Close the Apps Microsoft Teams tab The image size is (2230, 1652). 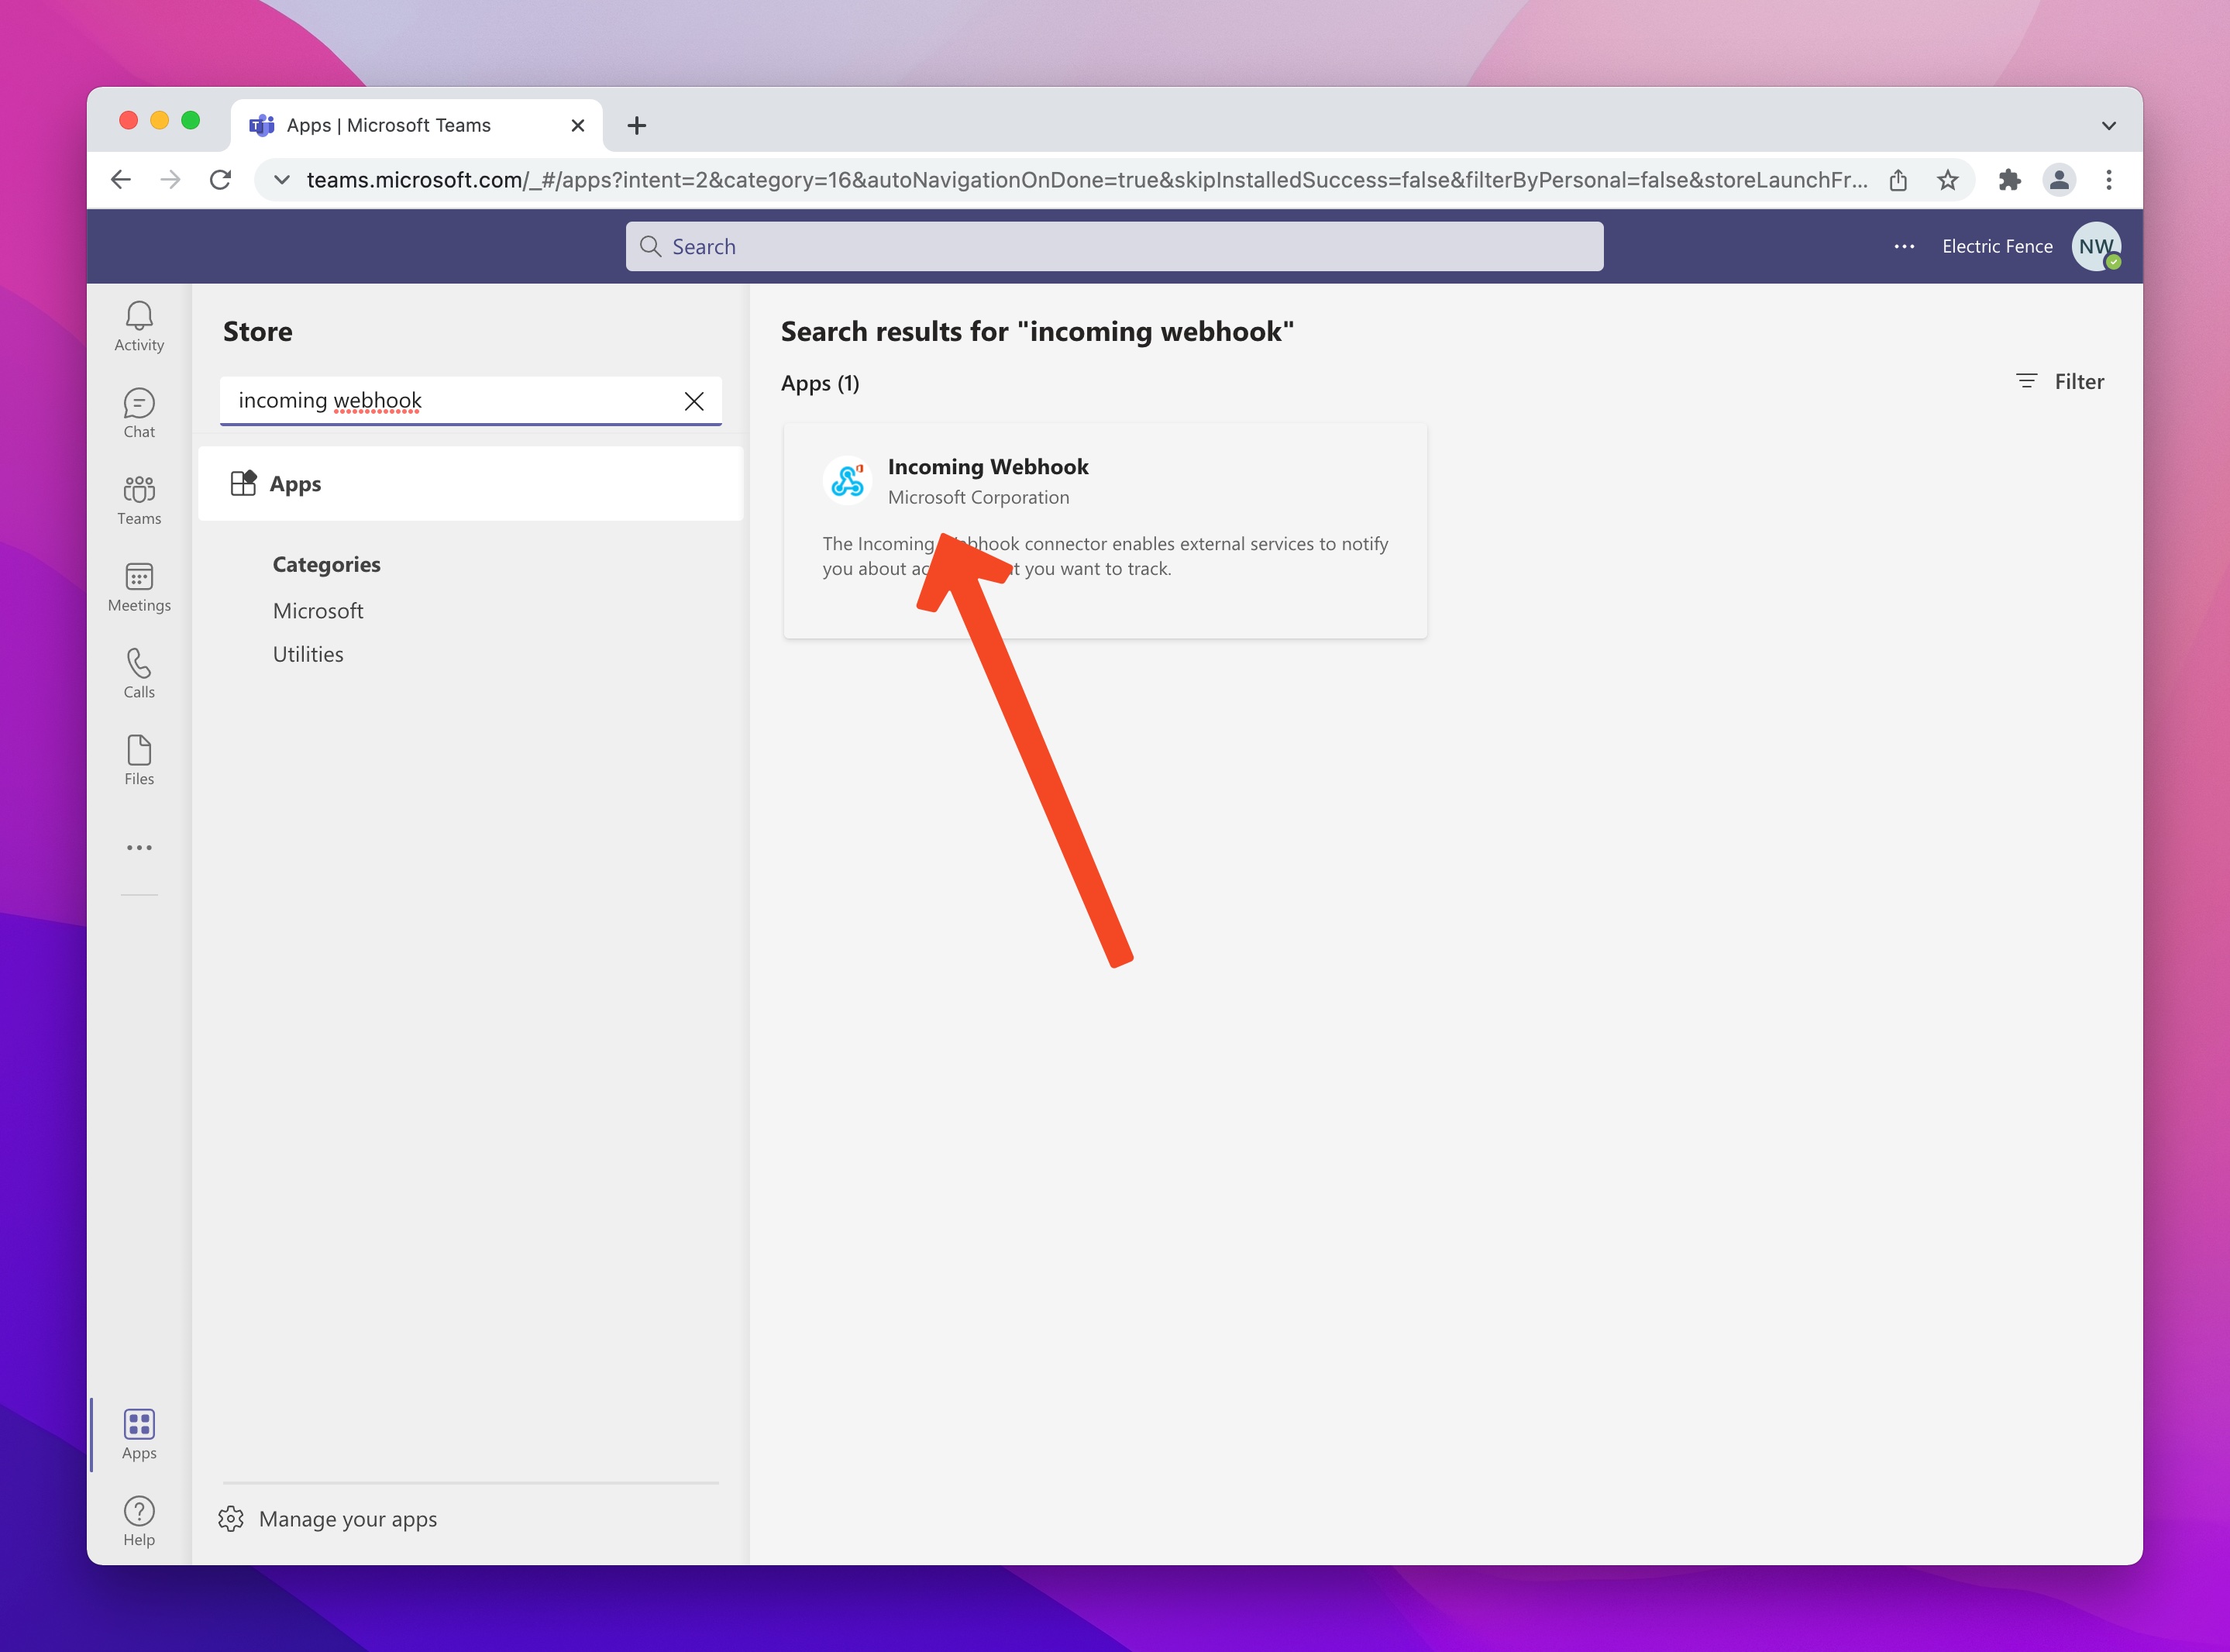click(x=578, y=126)
